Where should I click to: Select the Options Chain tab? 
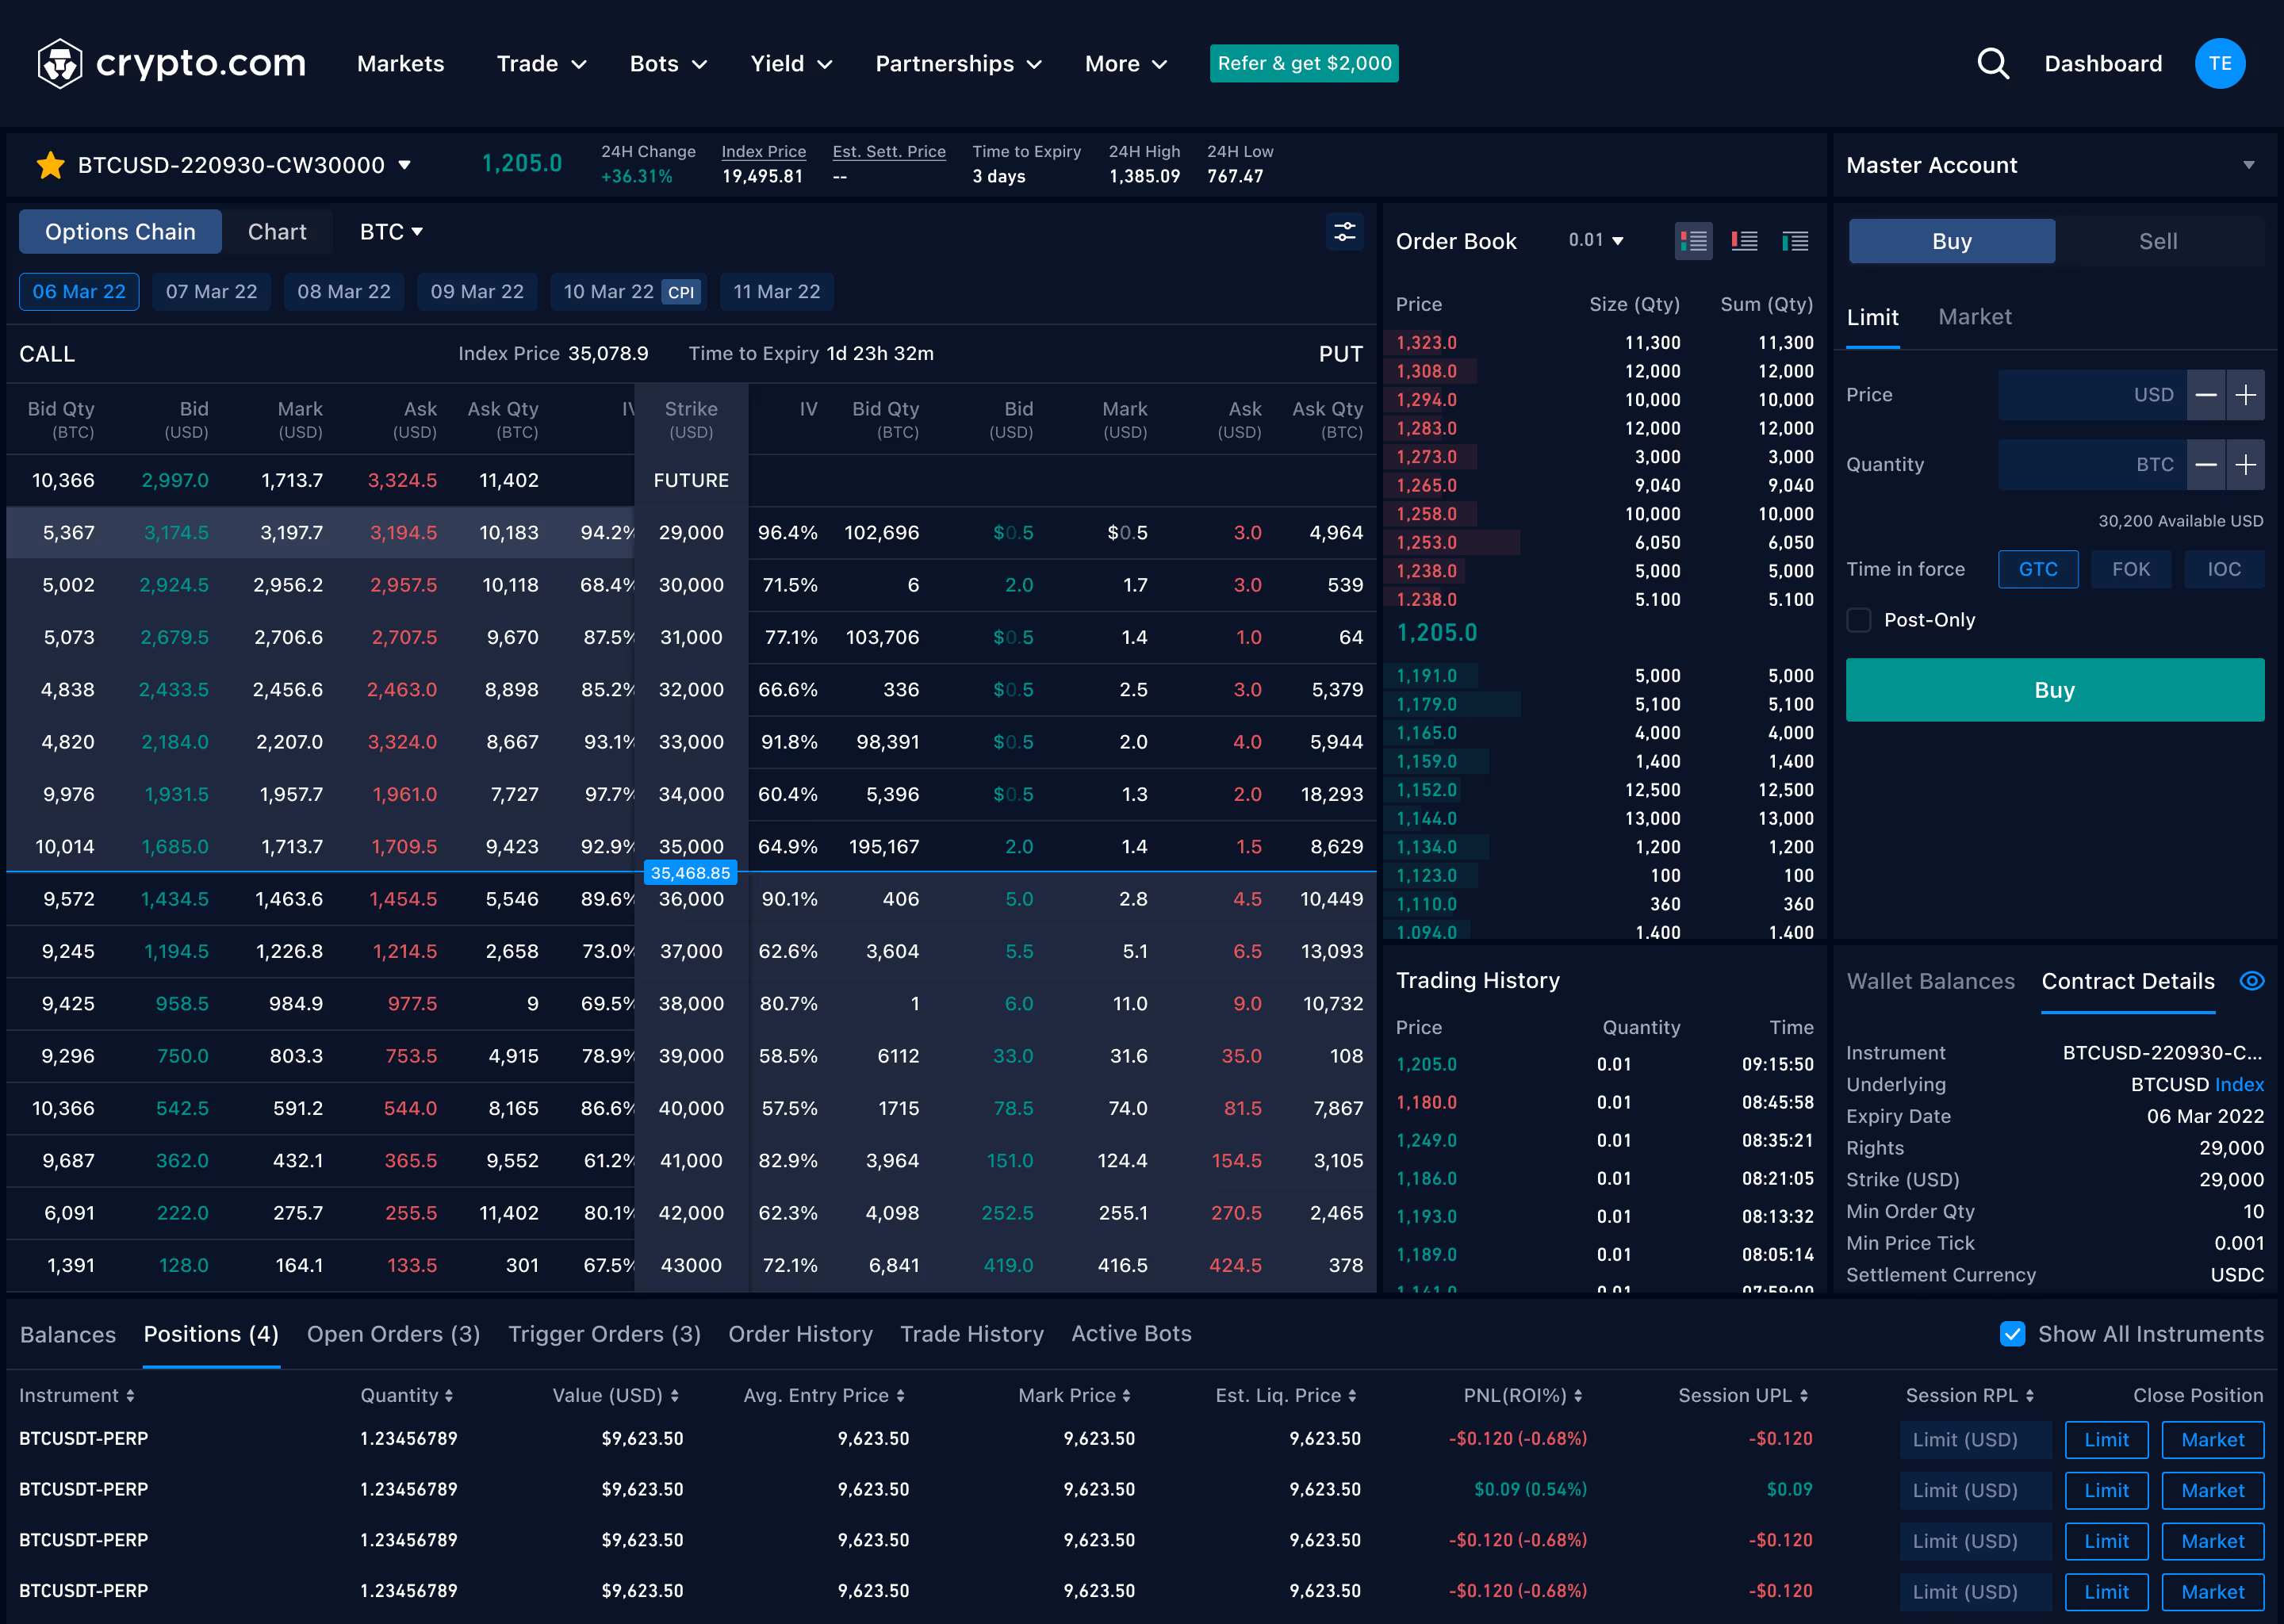point(120,232)
